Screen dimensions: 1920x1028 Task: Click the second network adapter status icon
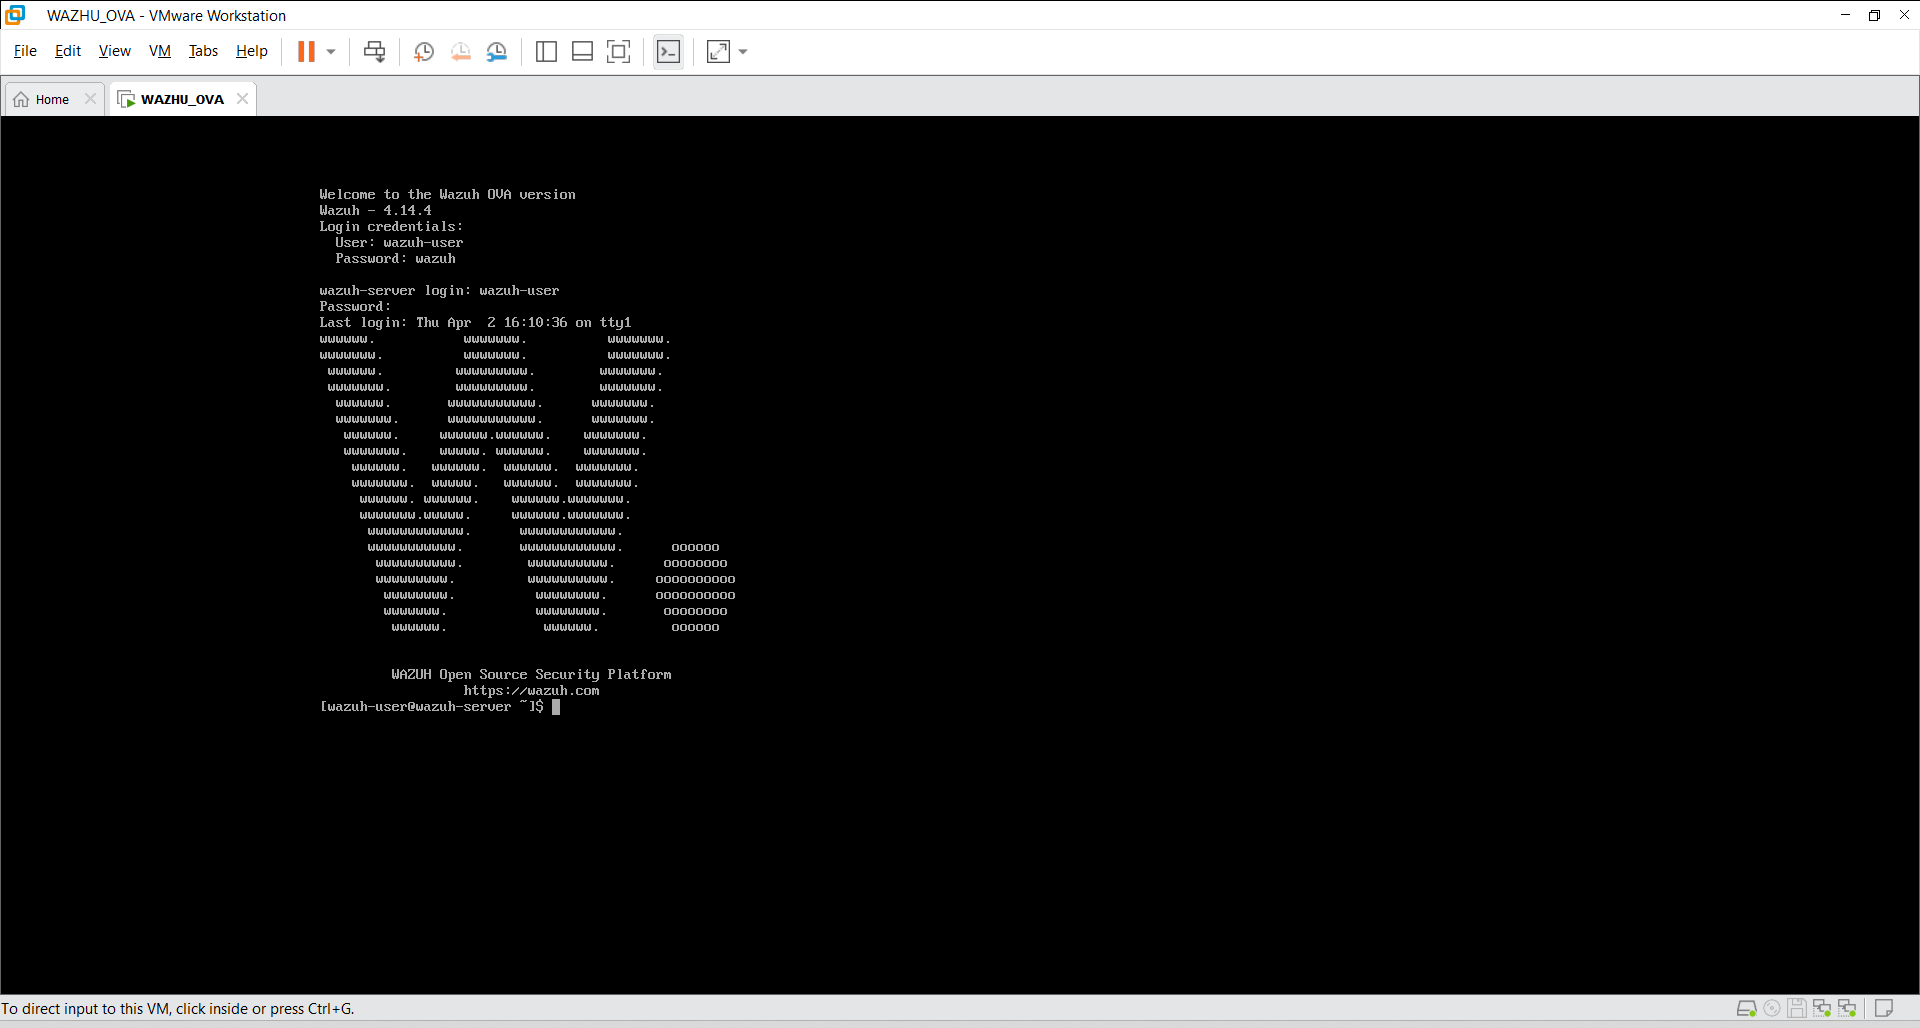coord(1847,1008)
